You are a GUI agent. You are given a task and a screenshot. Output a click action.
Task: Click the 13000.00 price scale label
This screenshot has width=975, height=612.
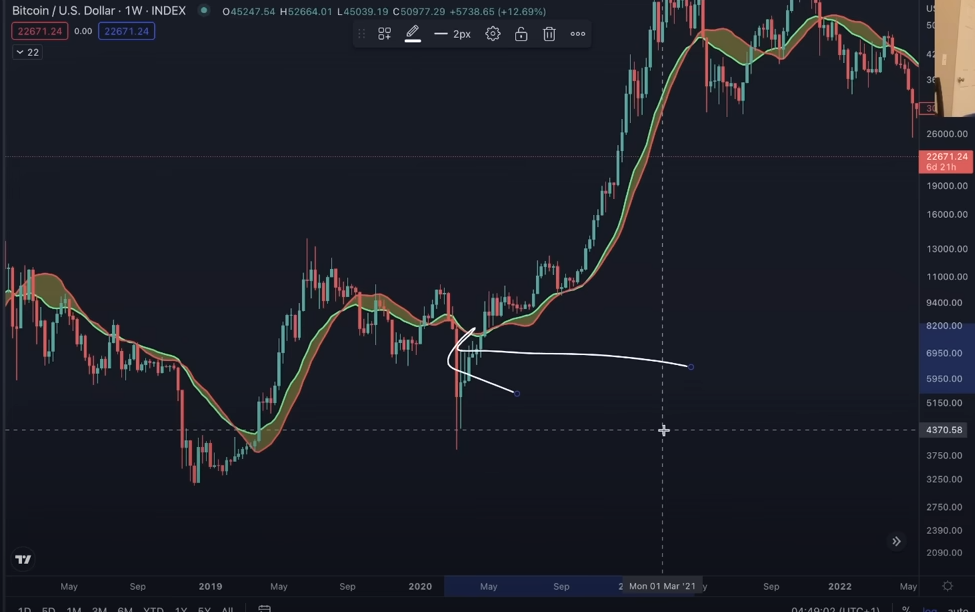coord(946,249)
